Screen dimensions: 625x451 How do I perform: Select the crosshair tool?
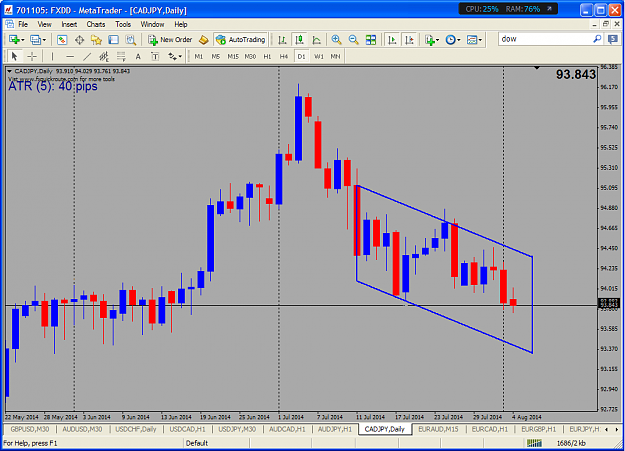point(32,56)
